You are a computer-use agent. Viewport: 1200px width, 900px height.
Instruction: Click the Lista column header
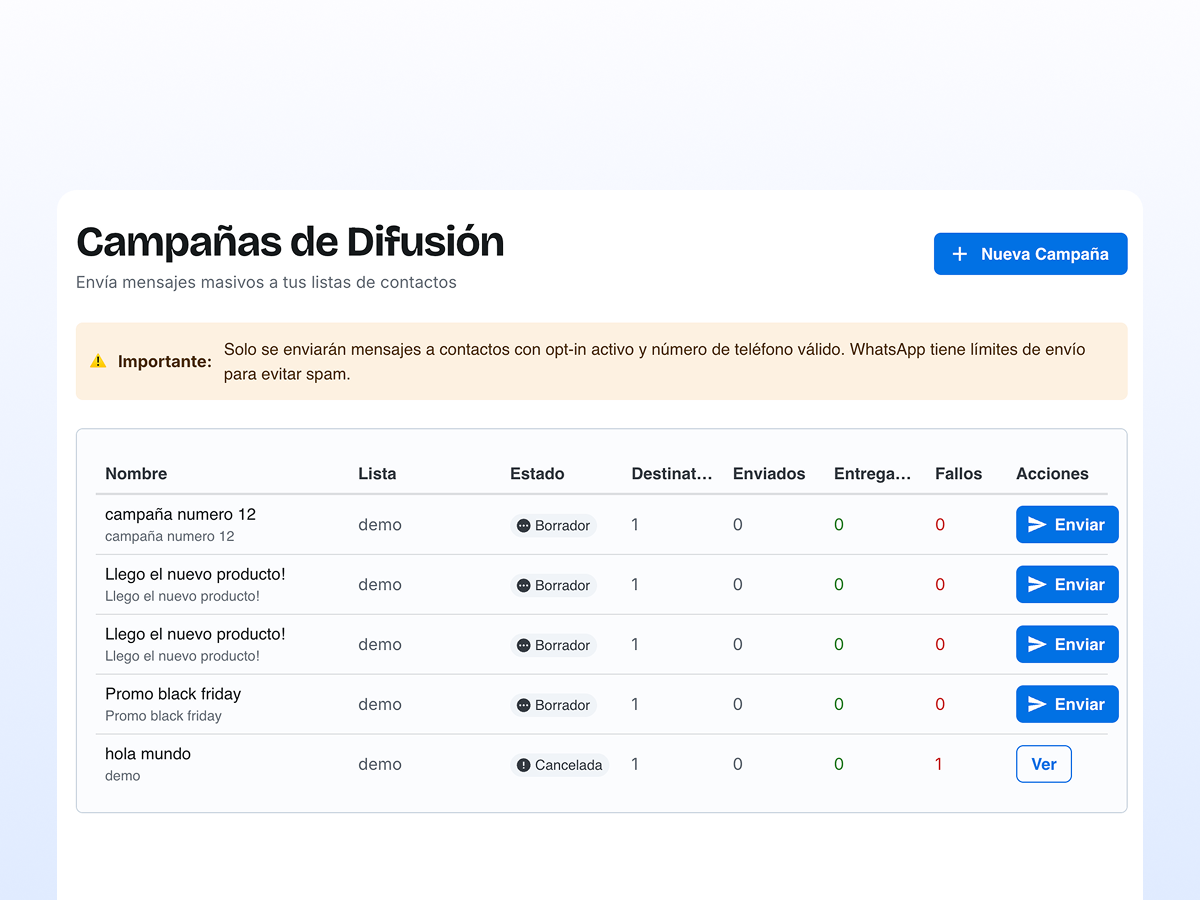(x=377, y=474)
